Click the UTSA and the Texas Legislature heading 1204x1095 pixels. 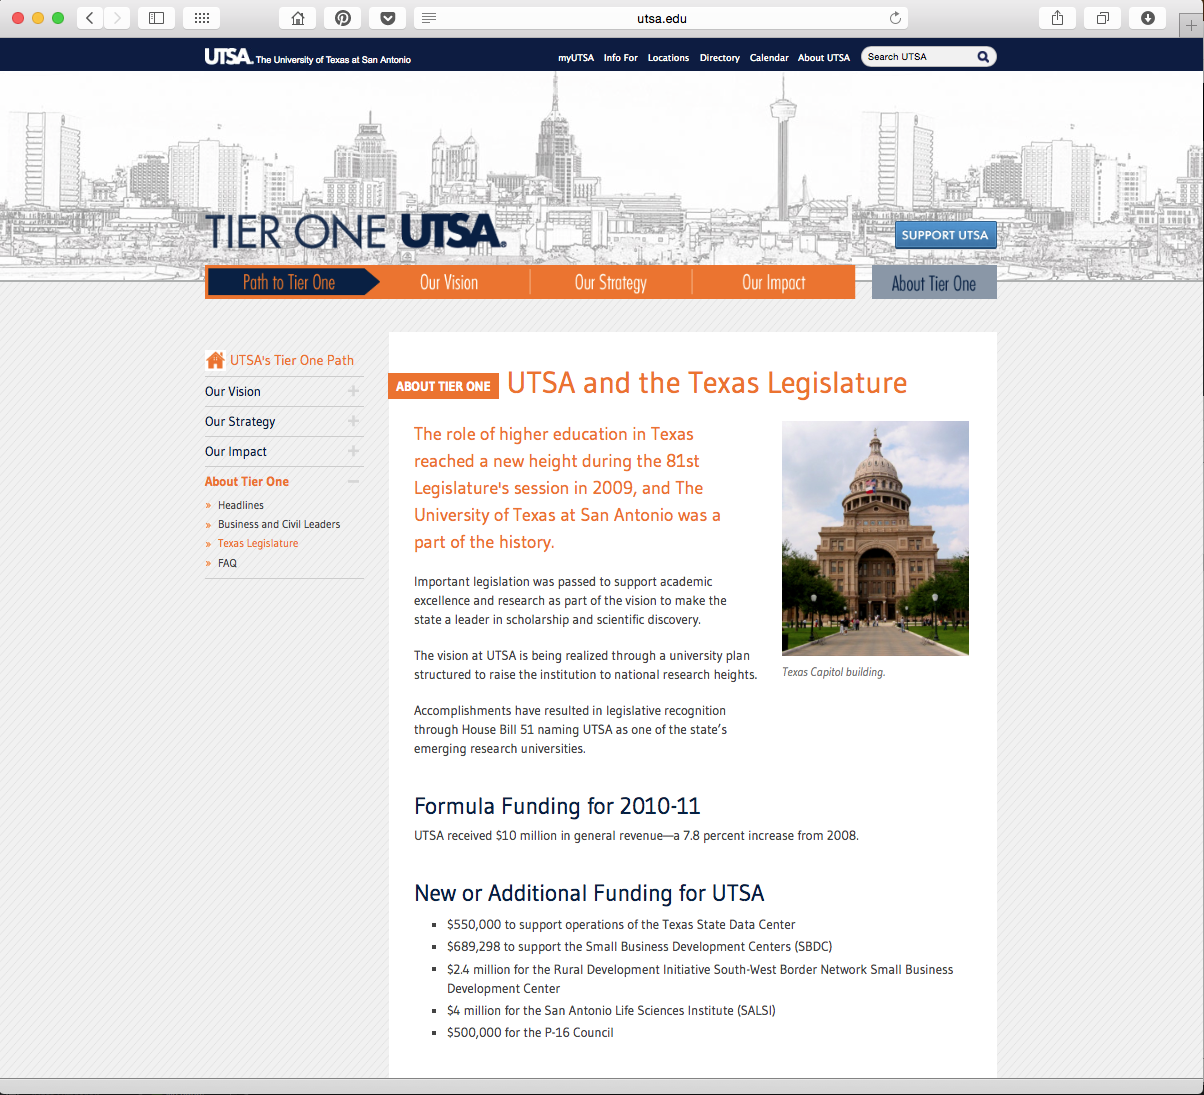(707, 383)
